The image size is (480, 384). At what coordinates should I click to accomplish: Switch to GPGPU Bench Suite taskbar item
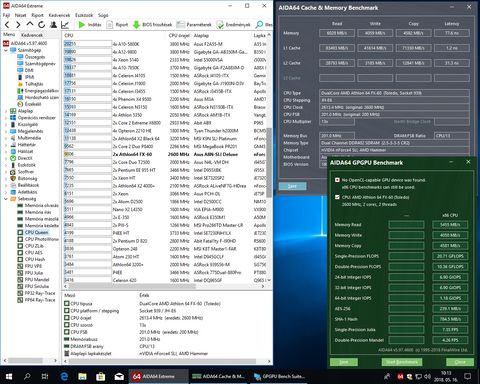click(279, 376)
